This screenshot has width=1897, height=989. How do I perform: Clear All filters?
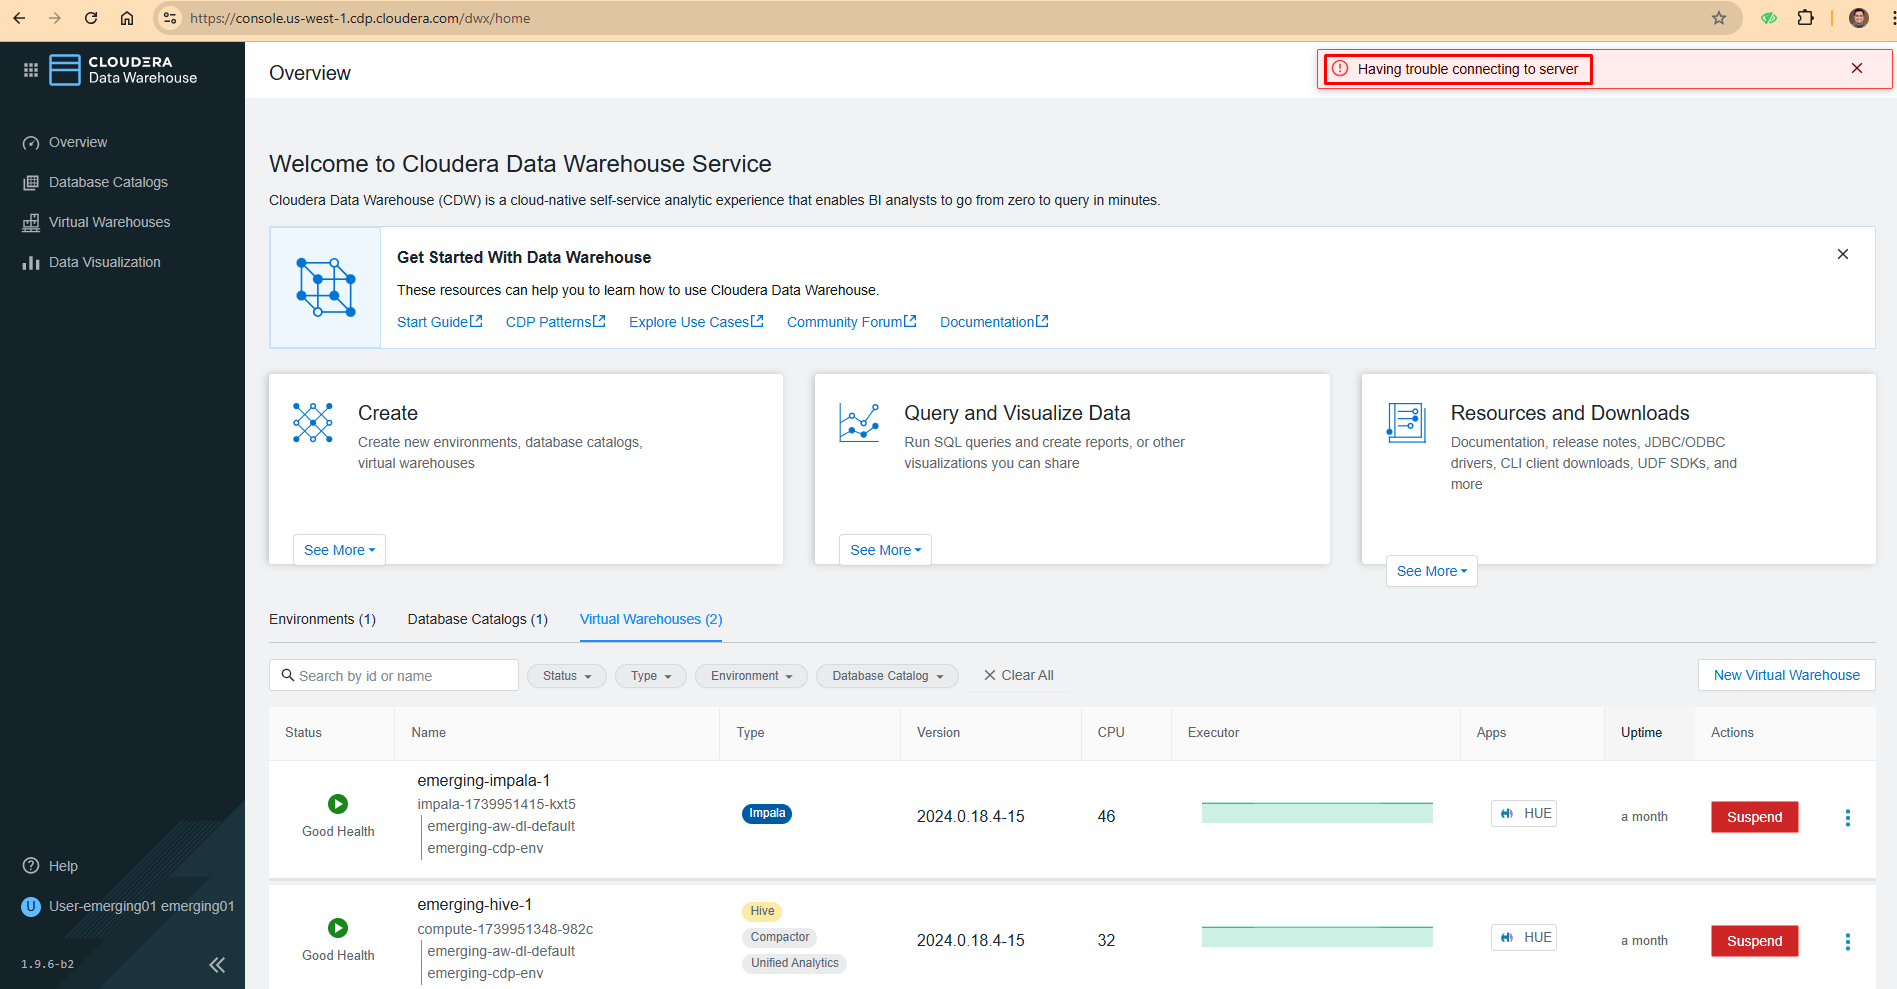point(1018,675)
